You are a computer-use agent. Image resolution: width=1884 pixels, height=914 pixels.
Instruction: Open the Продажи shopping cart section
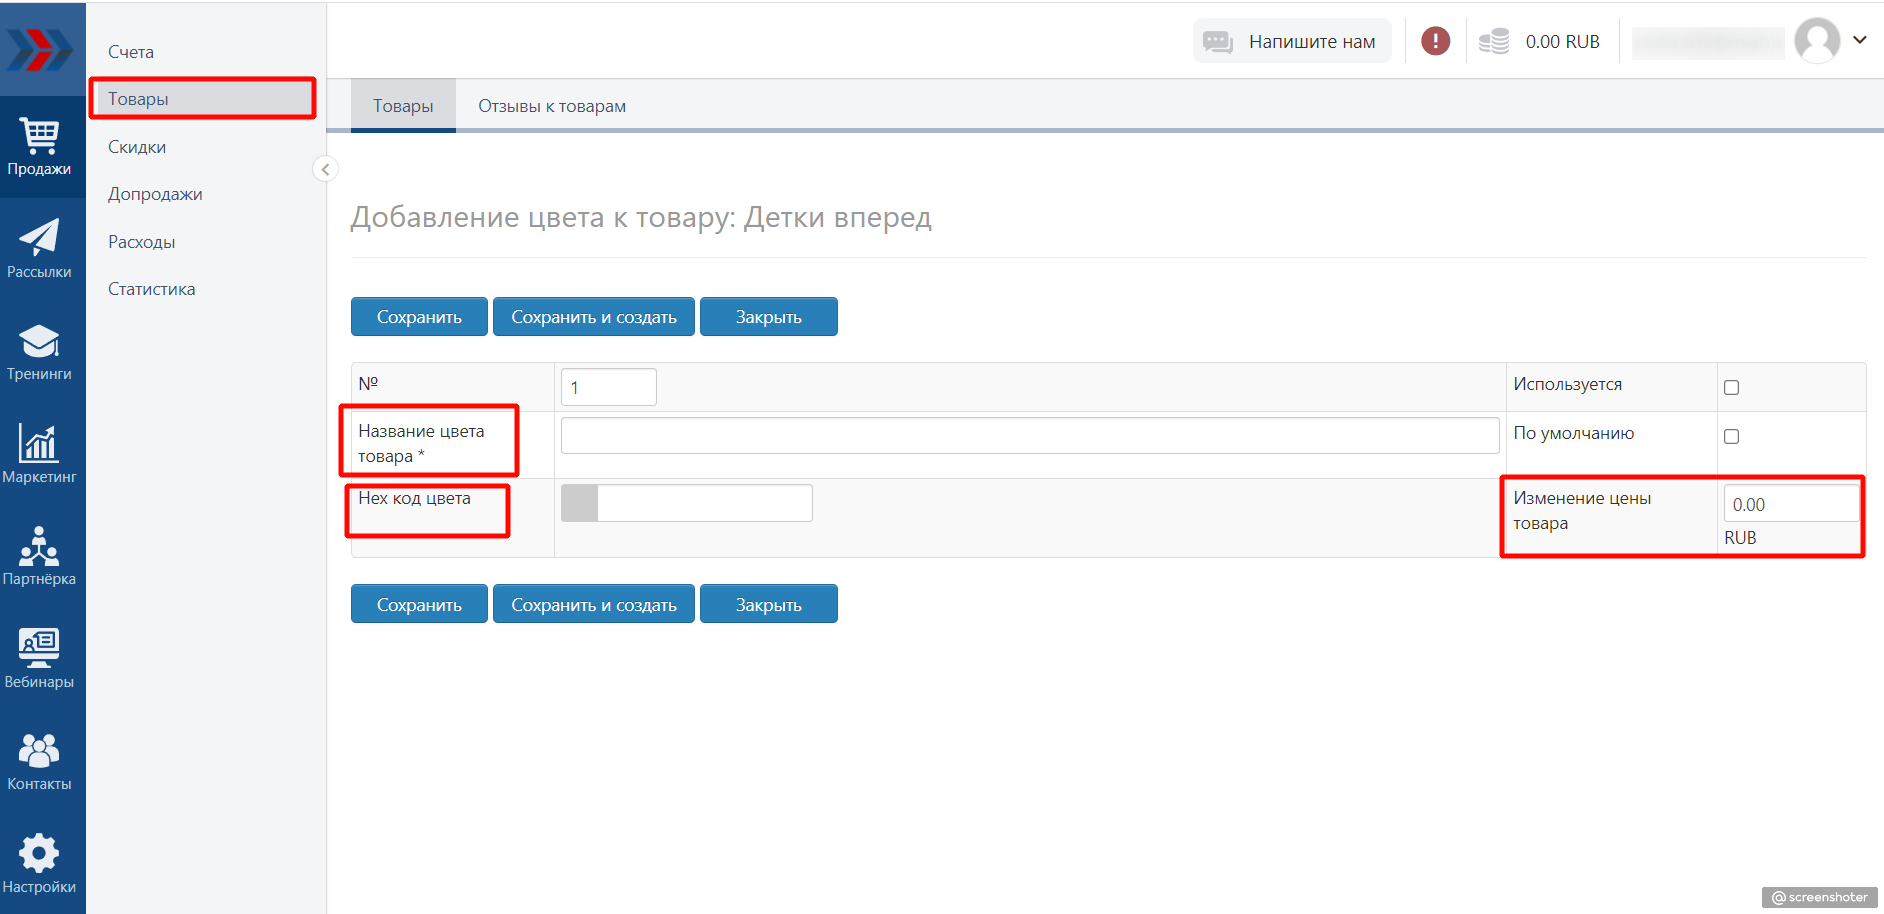point(40,146)
